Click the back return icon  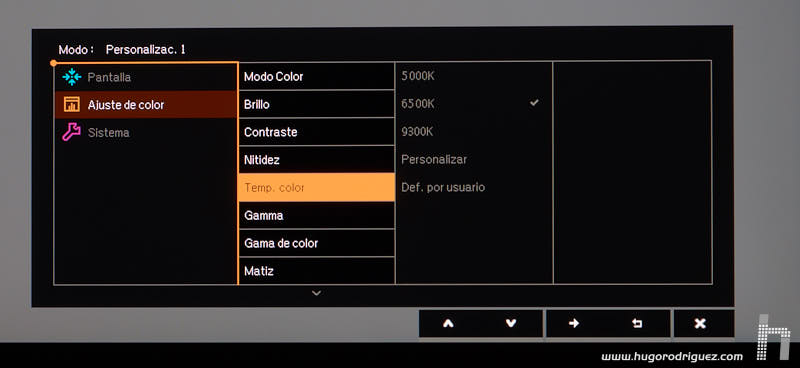click(x=637, y=324)
